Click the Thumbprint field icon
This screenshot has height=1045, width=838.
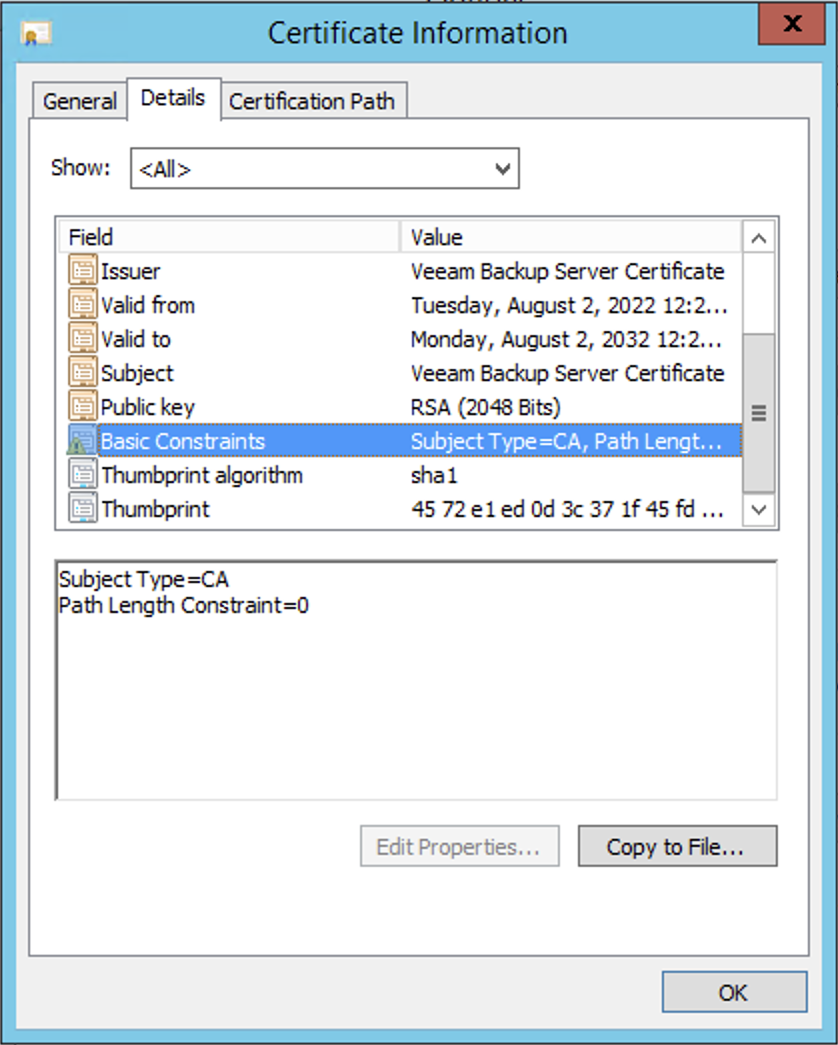(x=83, y=509)
